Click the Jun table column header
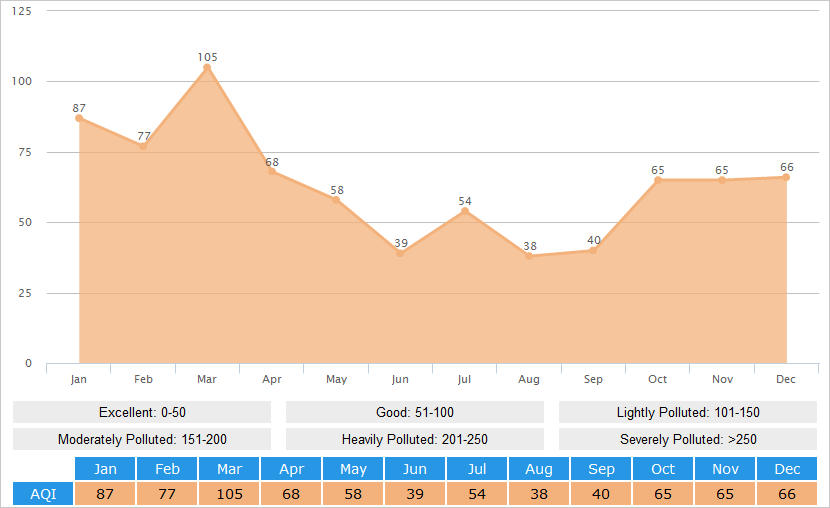The image size is (830, 508). click(415, 469)
